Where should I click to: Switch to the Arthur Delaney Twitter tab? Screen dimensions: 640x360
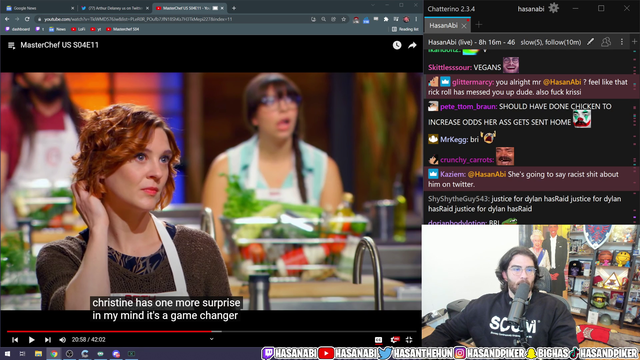point(114,8)
